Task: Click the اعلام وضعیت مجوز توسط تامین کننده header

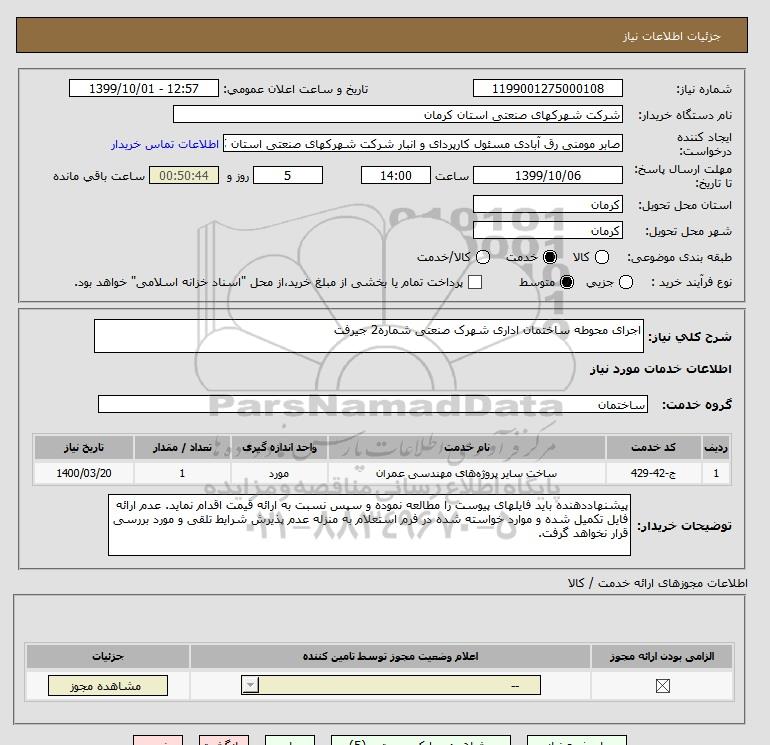Action: click(x=390, y=656)
